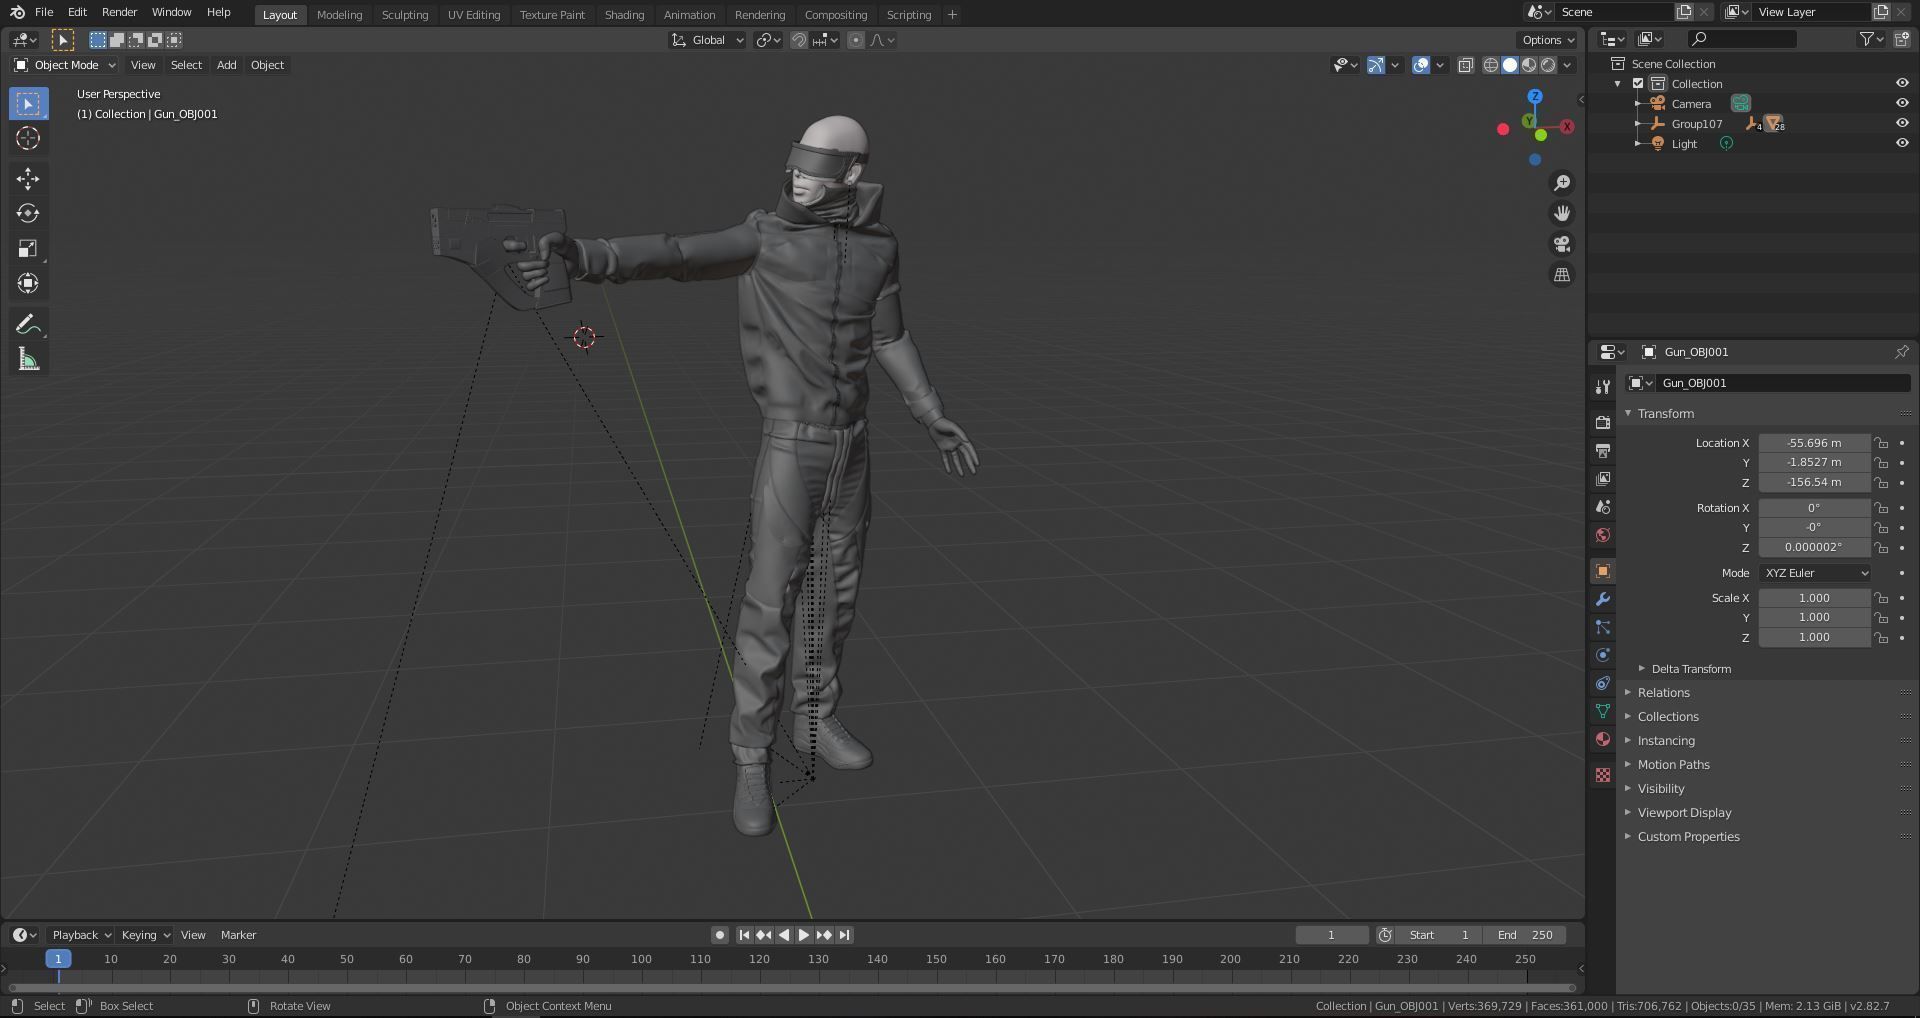Open the Particles properties tab
Screen dimensions: 1920x1018
click(1603, 627)
